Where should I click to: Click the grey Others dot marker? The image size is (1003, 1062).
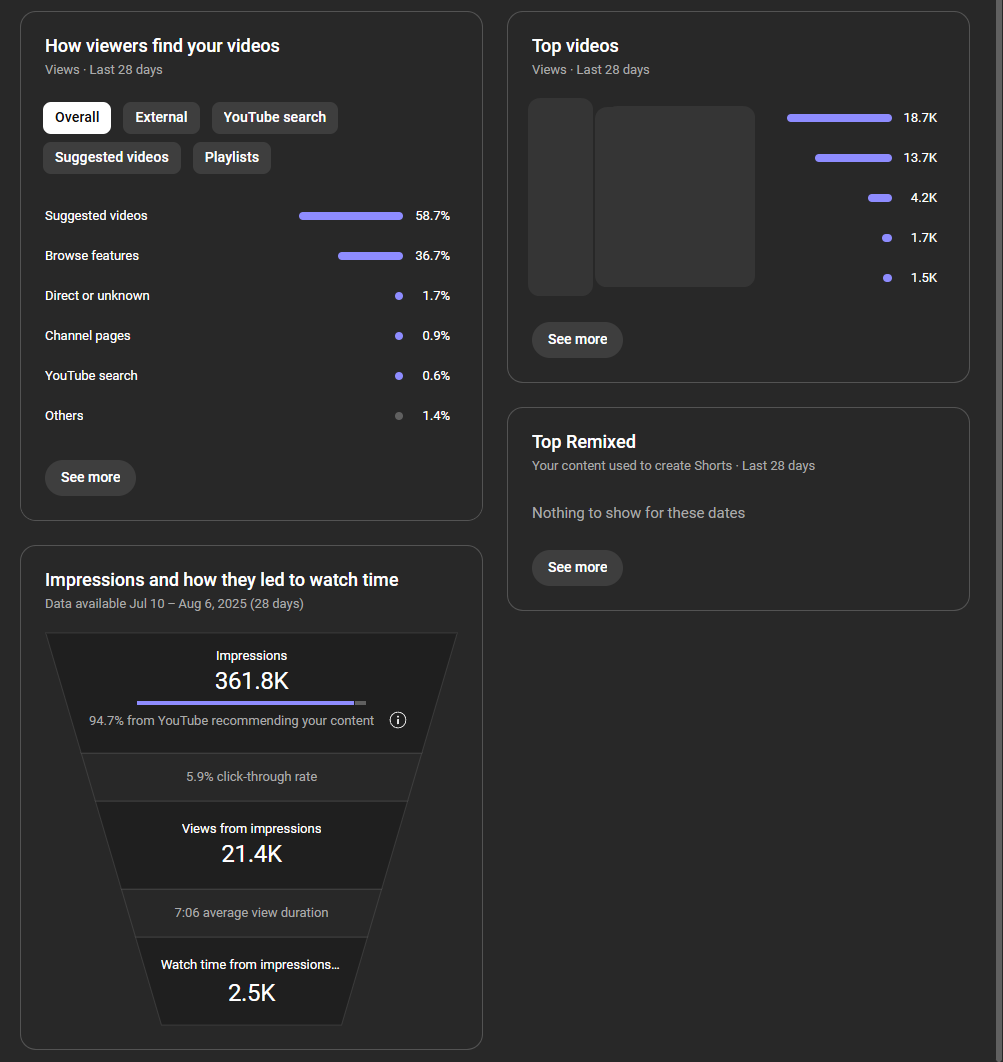pos(399,416)
